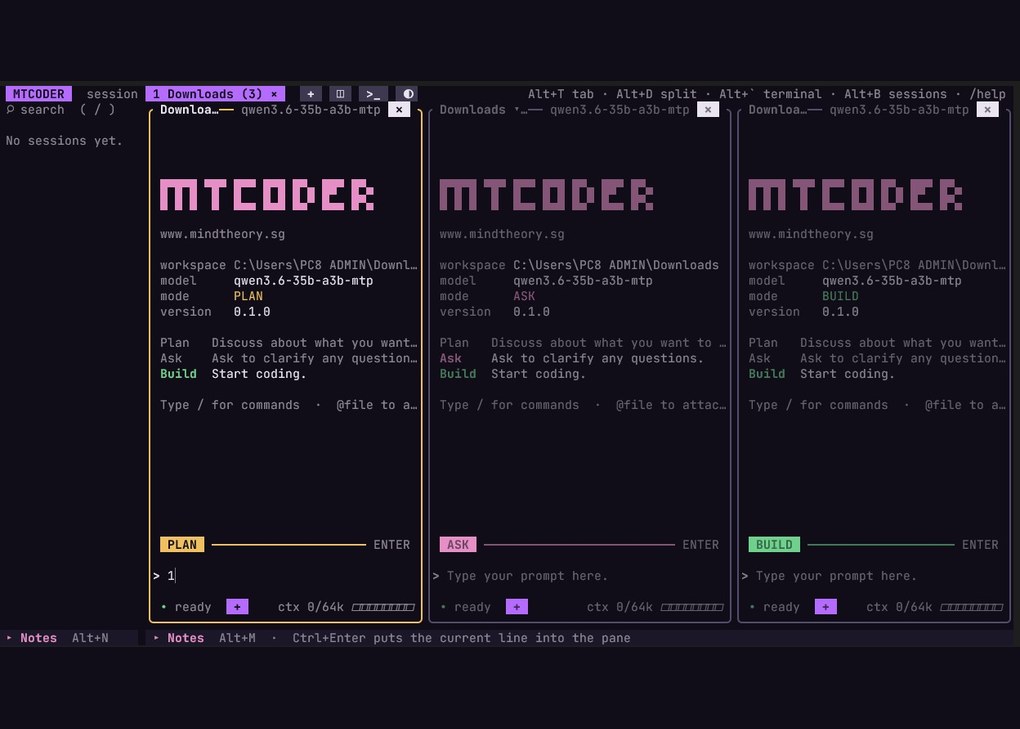Click the Alt+B sessions shortcut hint
Screen dimensions: 1020x729
click(x=896, y=94)
